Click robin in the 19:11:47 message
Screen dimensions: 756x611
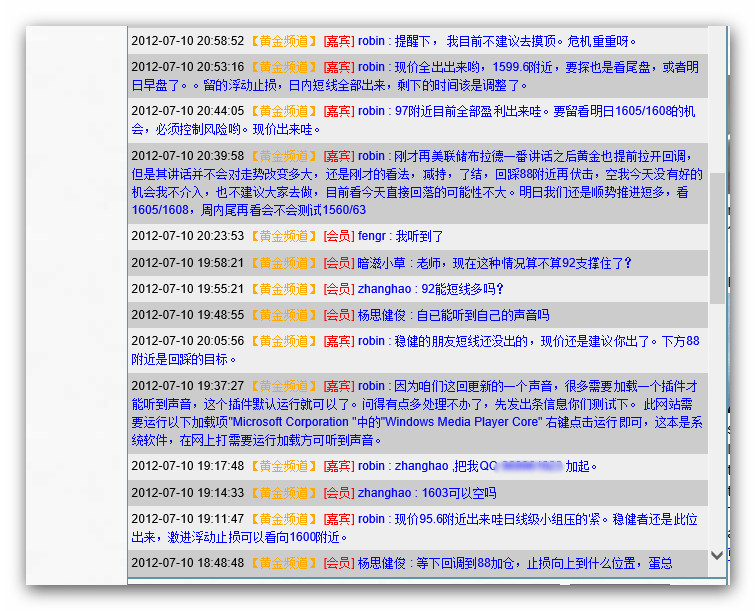pyautogui.click(x=371, y=519)
